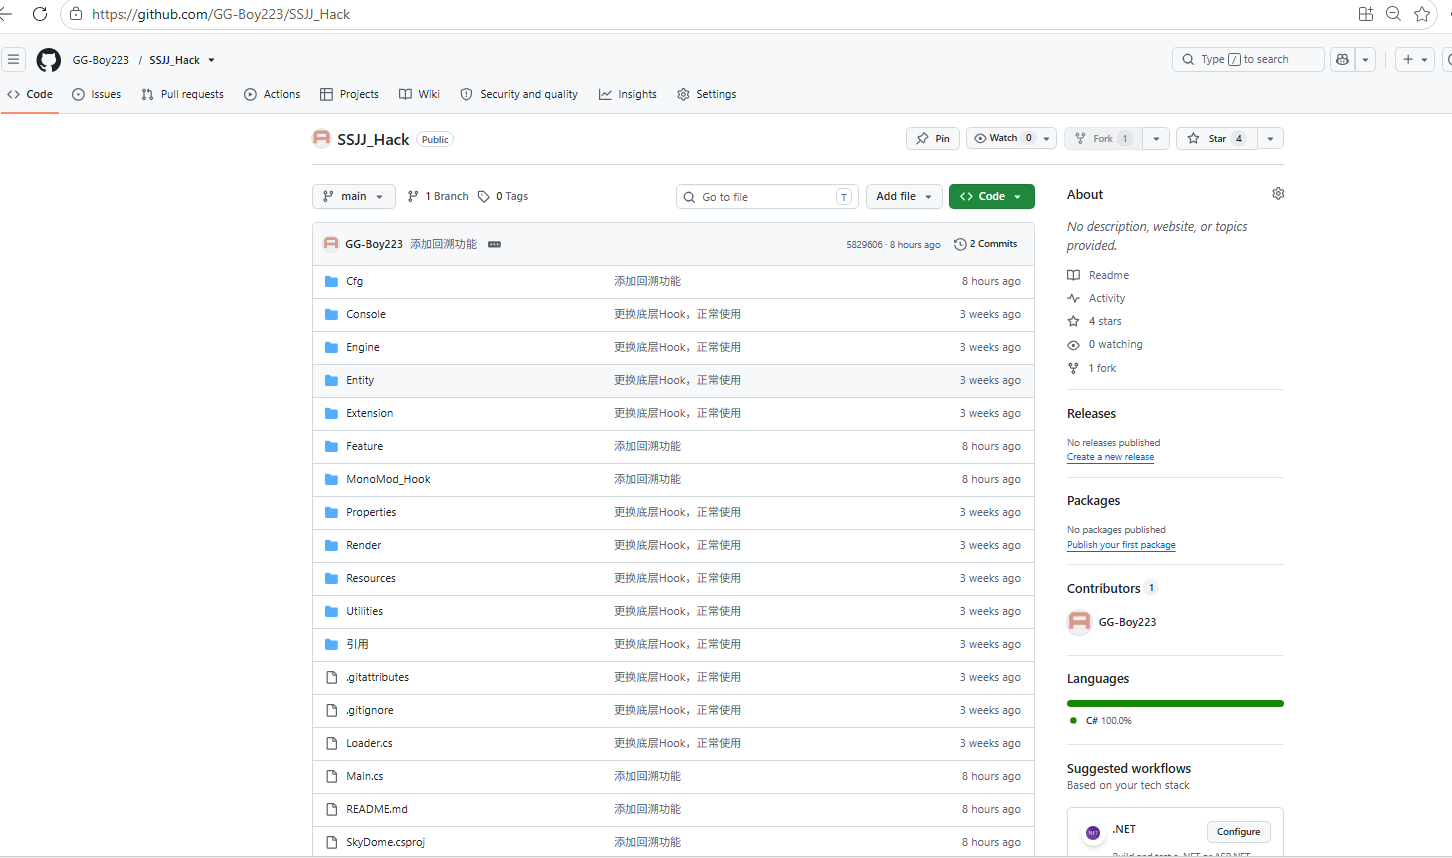1452x858 pixels.
Task: Focus the Go to file input
Action: [767, 197]
